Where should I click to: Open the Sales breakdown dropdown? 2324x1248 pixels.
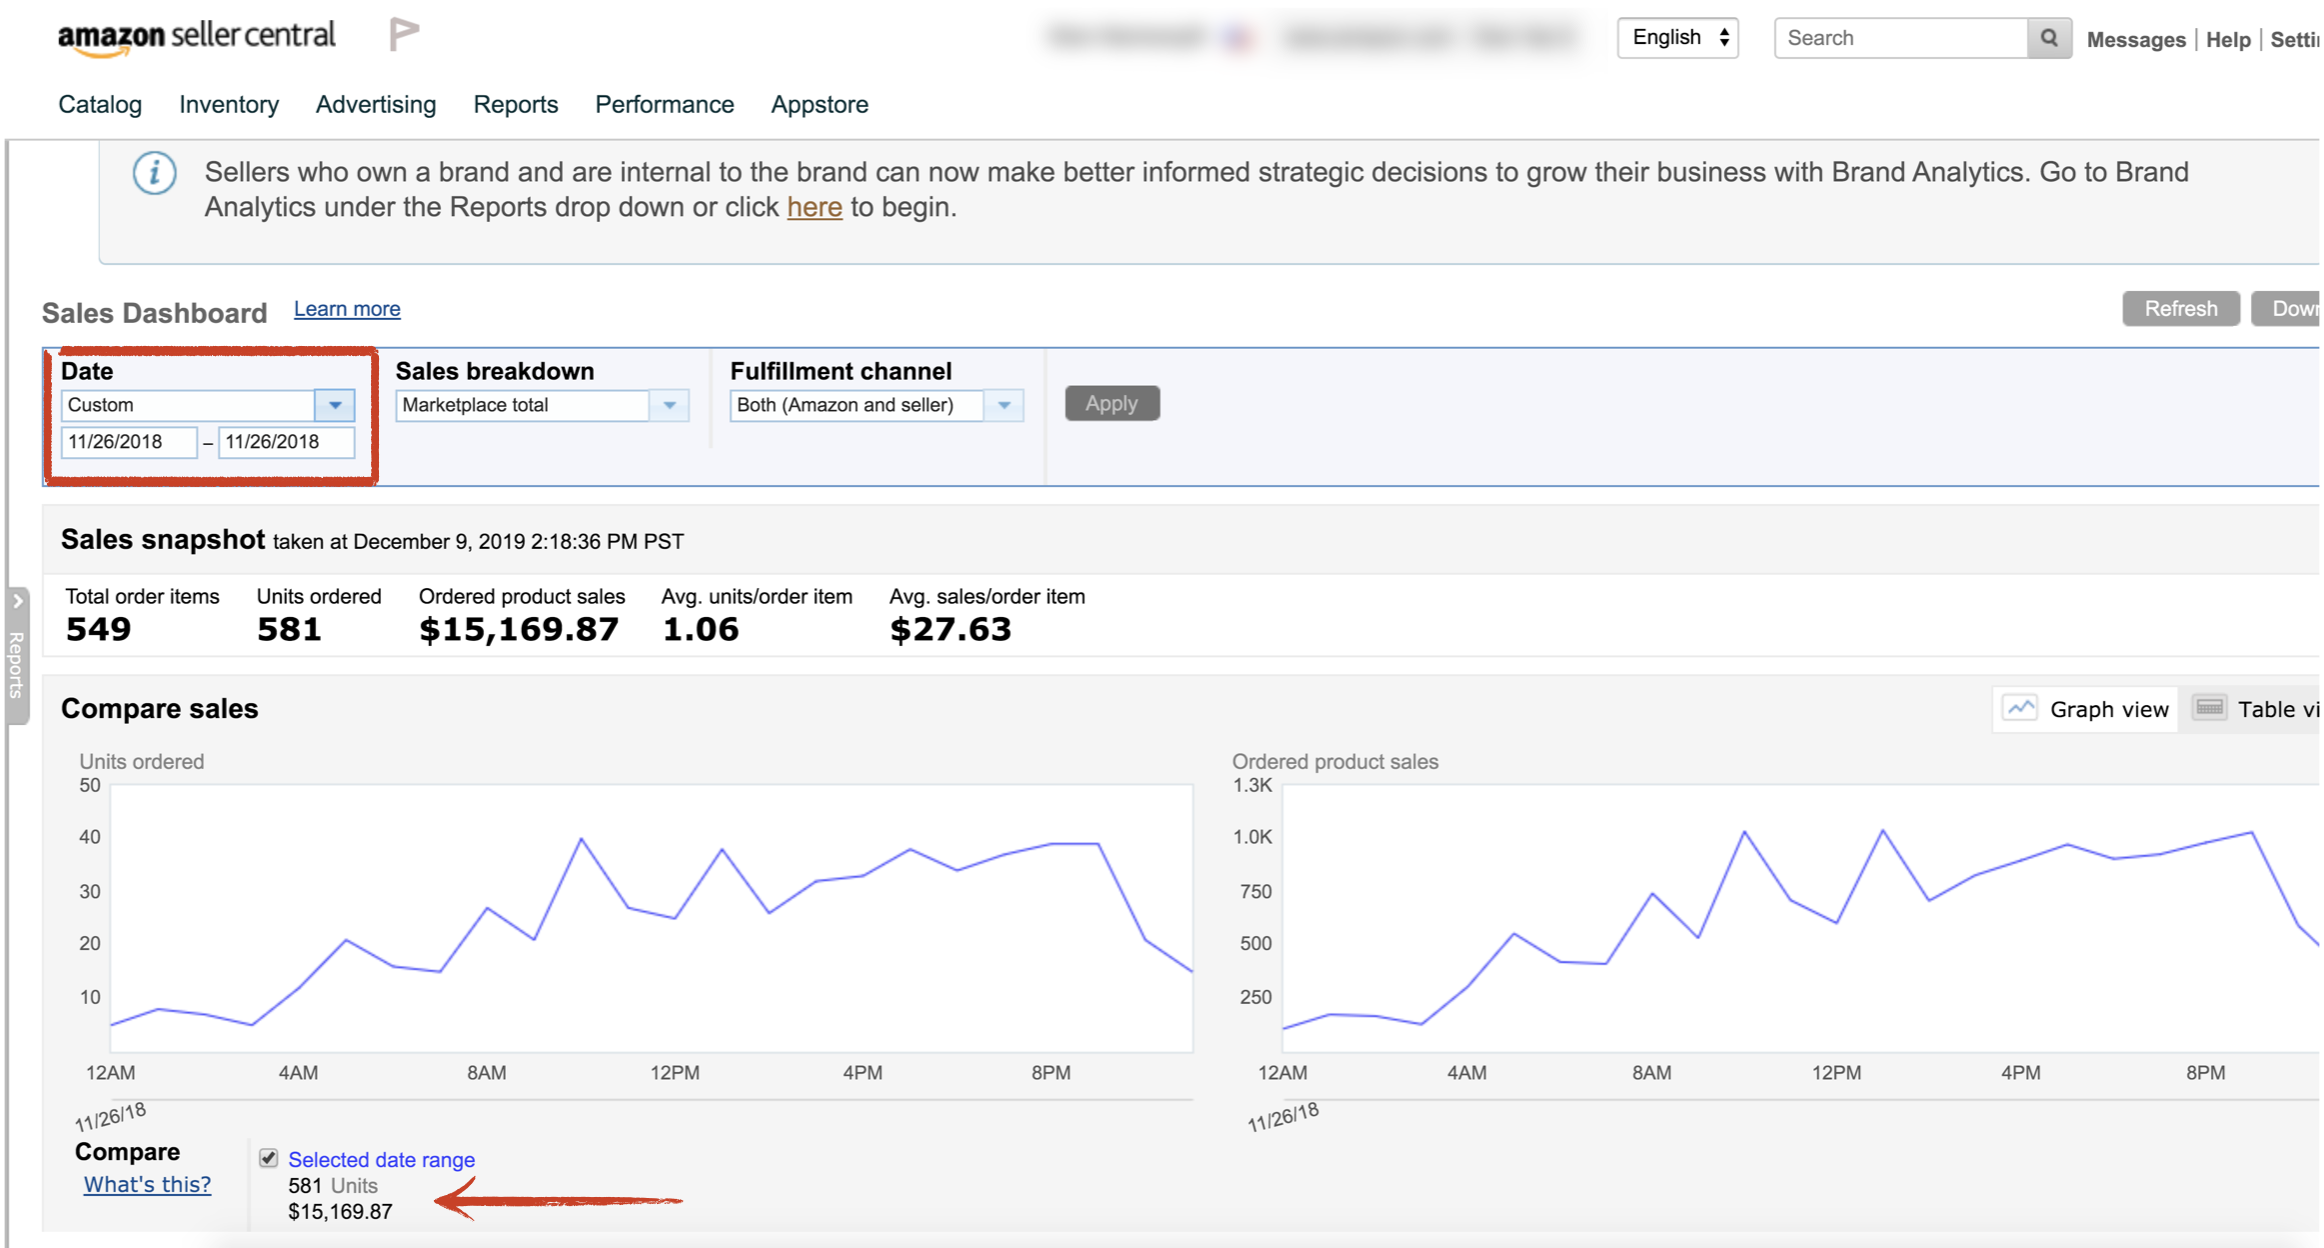[x=542, y=405]
